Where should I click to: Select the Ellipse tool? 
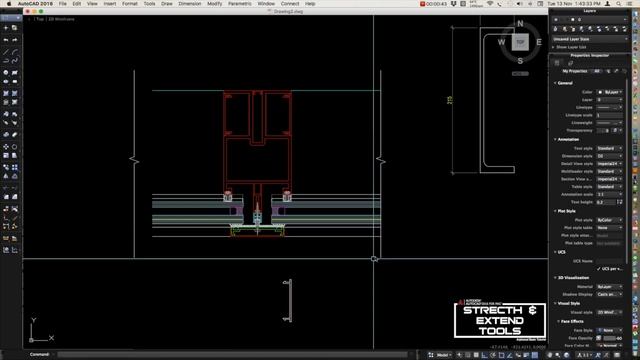pyautogui.click(x=6, y=81)
